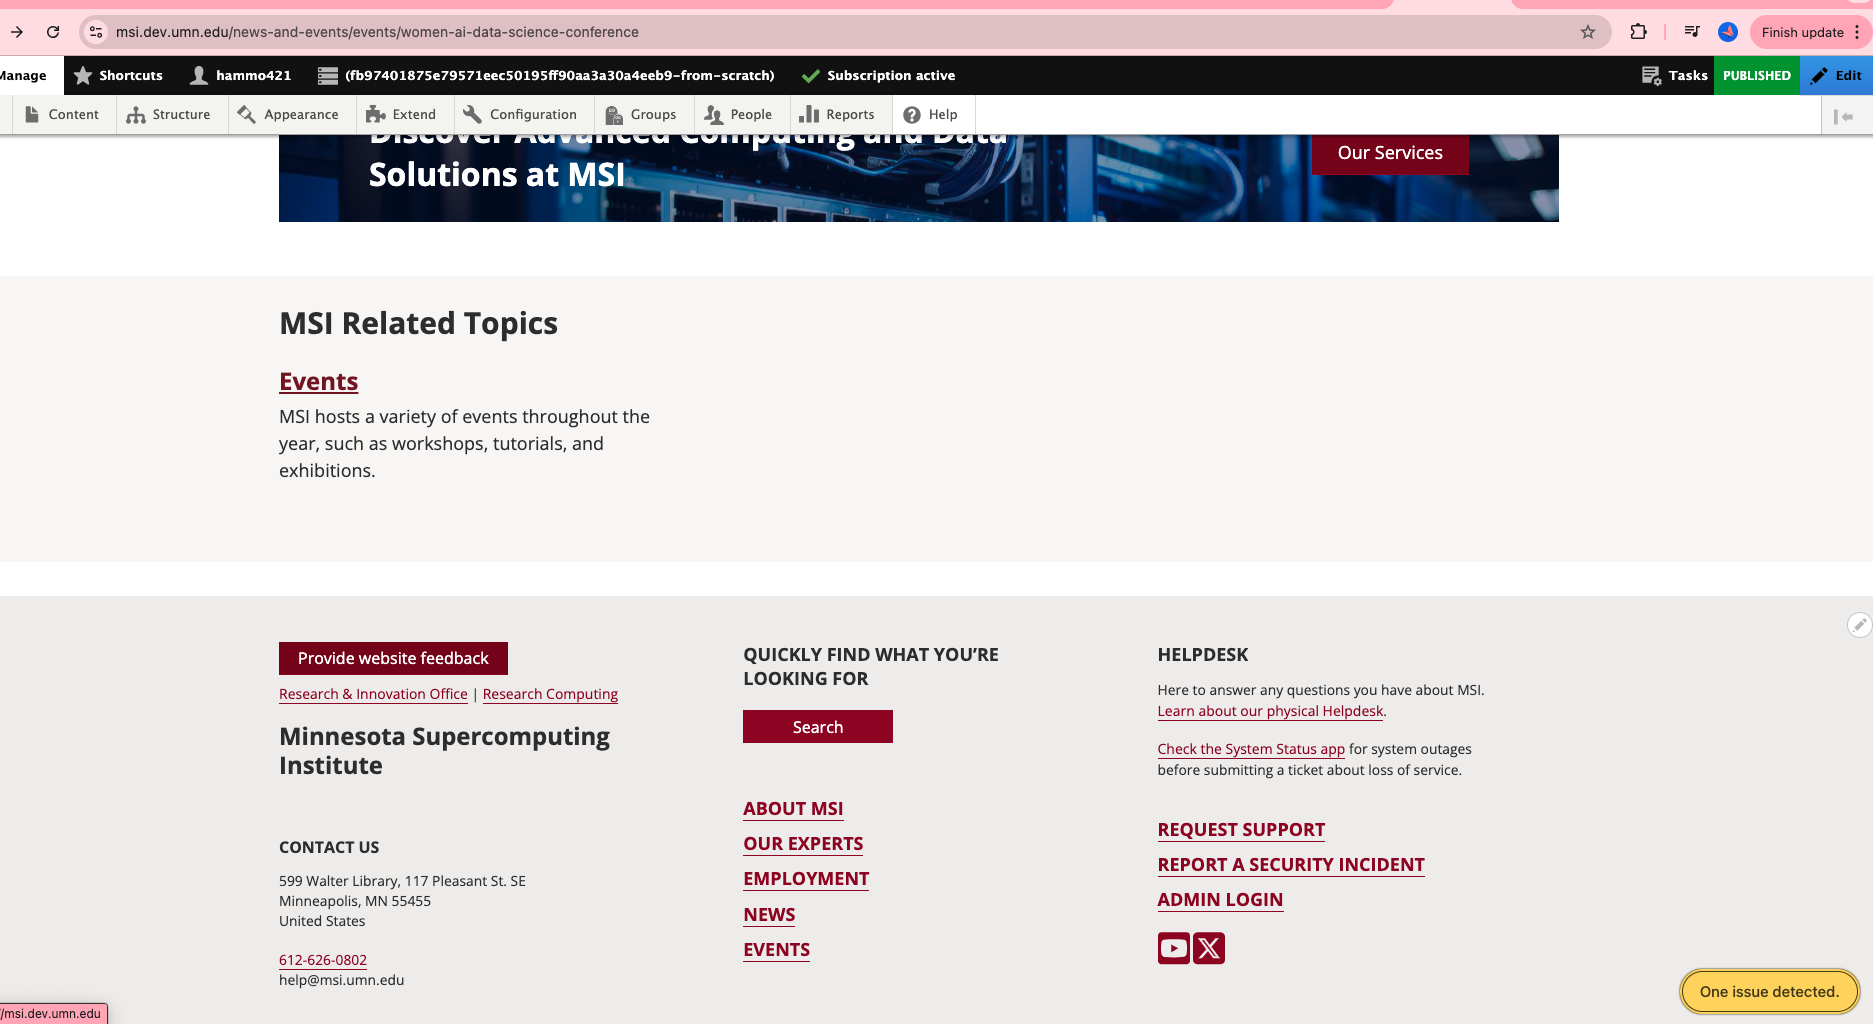Image resolution: width=1873 pixels, height=1024 pixels.
Task: Open Chrome's three-dot menu next to Finish update
Action: (1857, 32)
